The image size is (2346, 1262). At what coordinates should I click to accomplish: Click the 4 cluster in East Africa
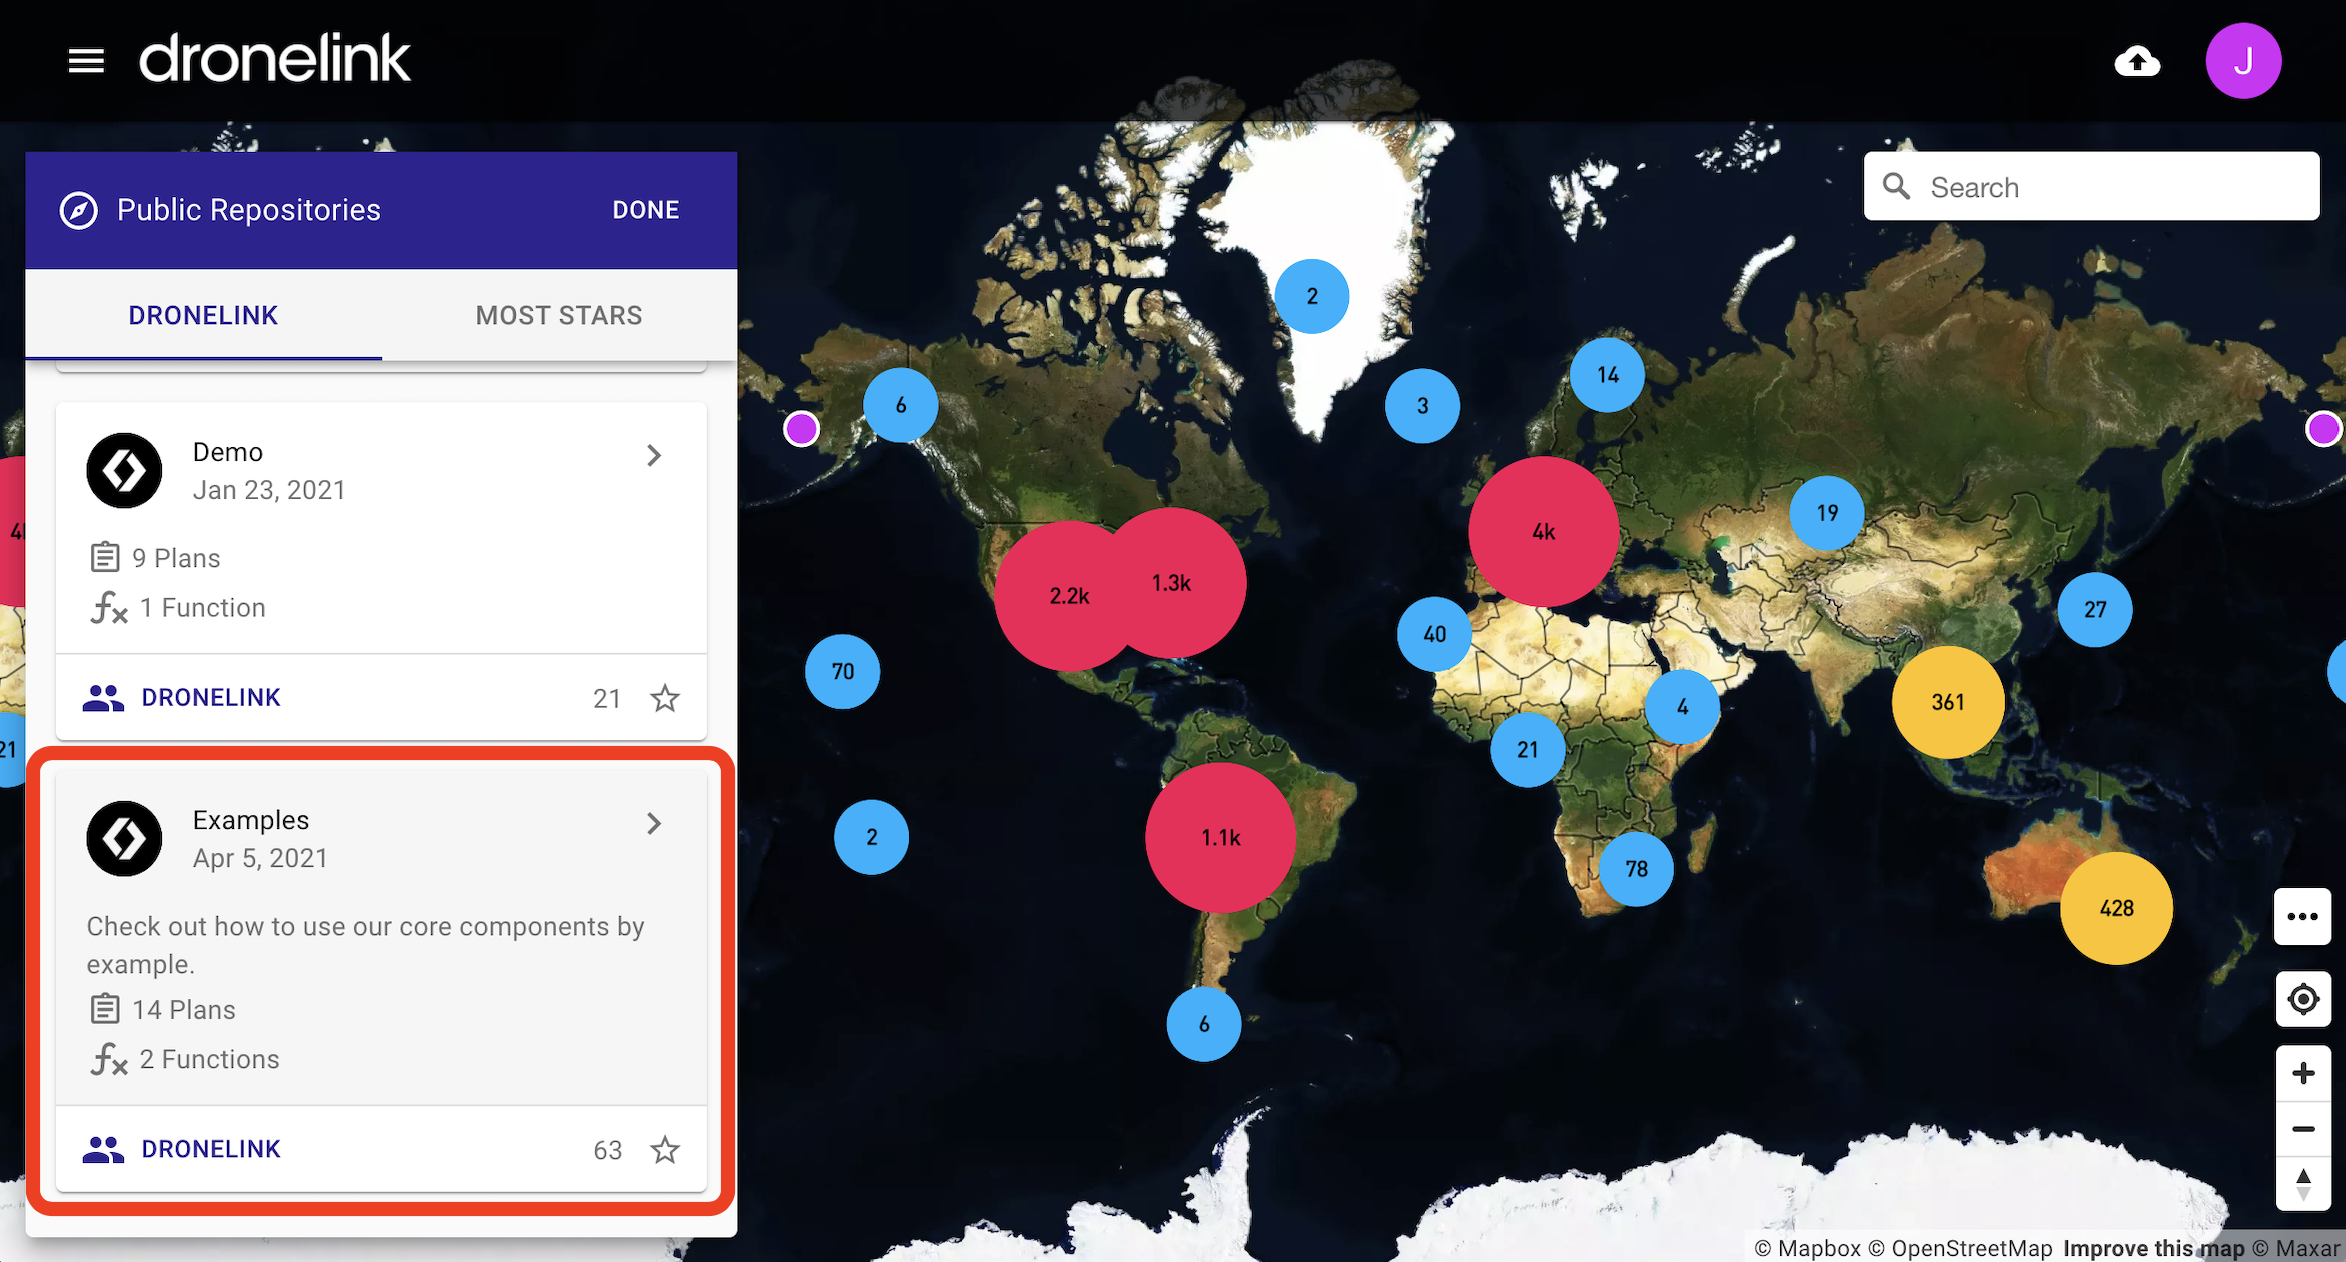[1683, 707]
